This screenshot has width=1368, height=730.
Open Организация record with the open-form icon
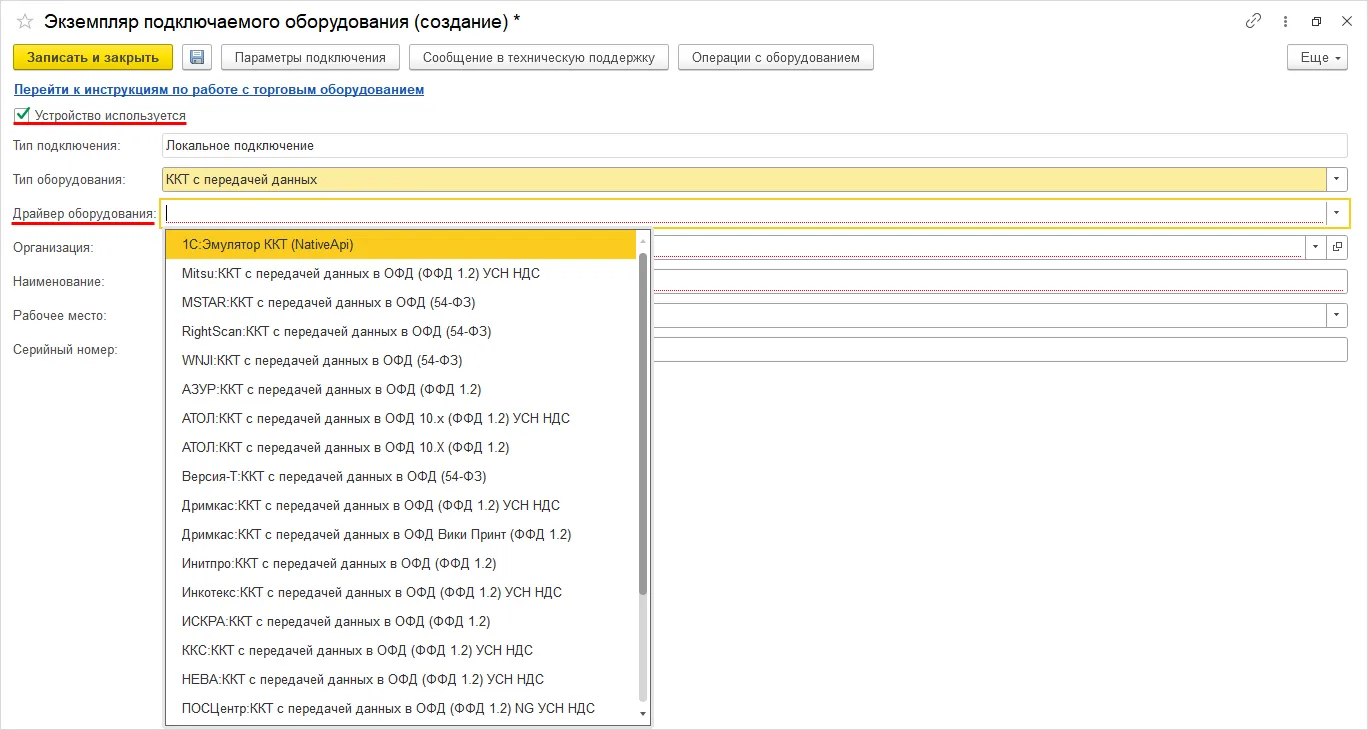(x=1338, y=247)
